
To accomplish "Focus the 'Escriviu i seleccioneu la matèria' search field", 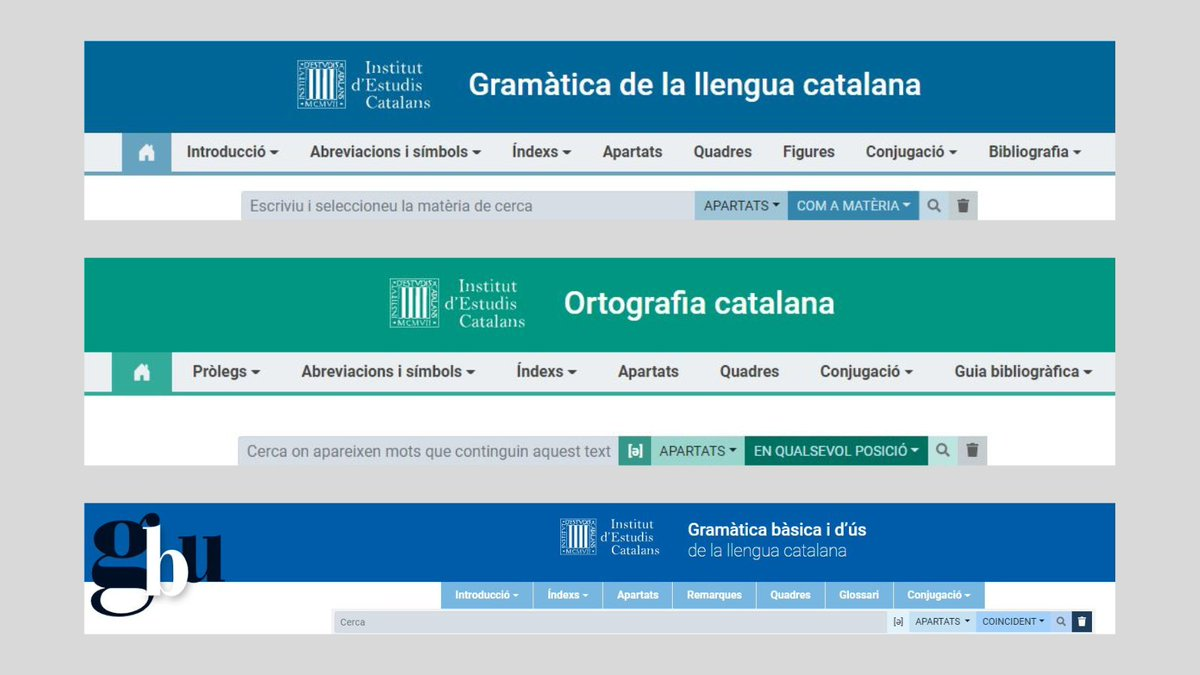I will coord(468,206).
